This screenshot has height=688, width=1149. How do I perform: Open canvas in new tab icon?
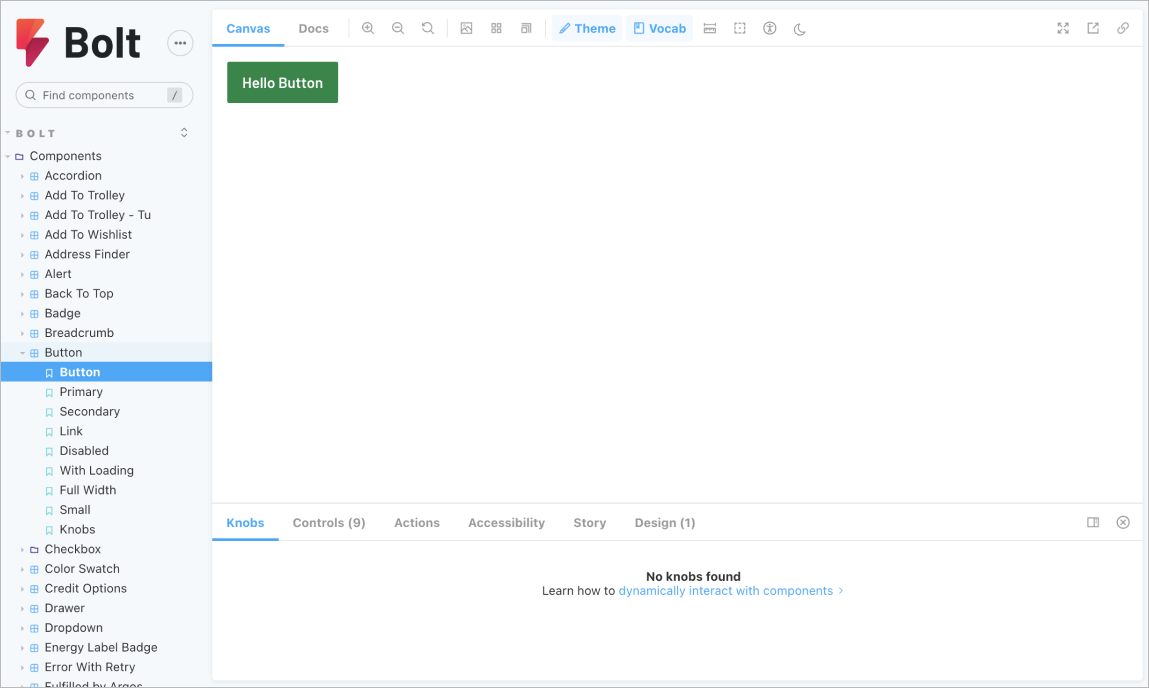tap(1093, 29)
